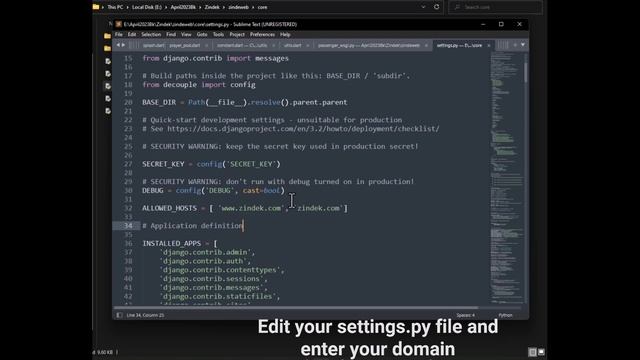Close the settings.py tab
Image resolution: width=640 pixels, height=360 pixels.
[x=489, y=46]
